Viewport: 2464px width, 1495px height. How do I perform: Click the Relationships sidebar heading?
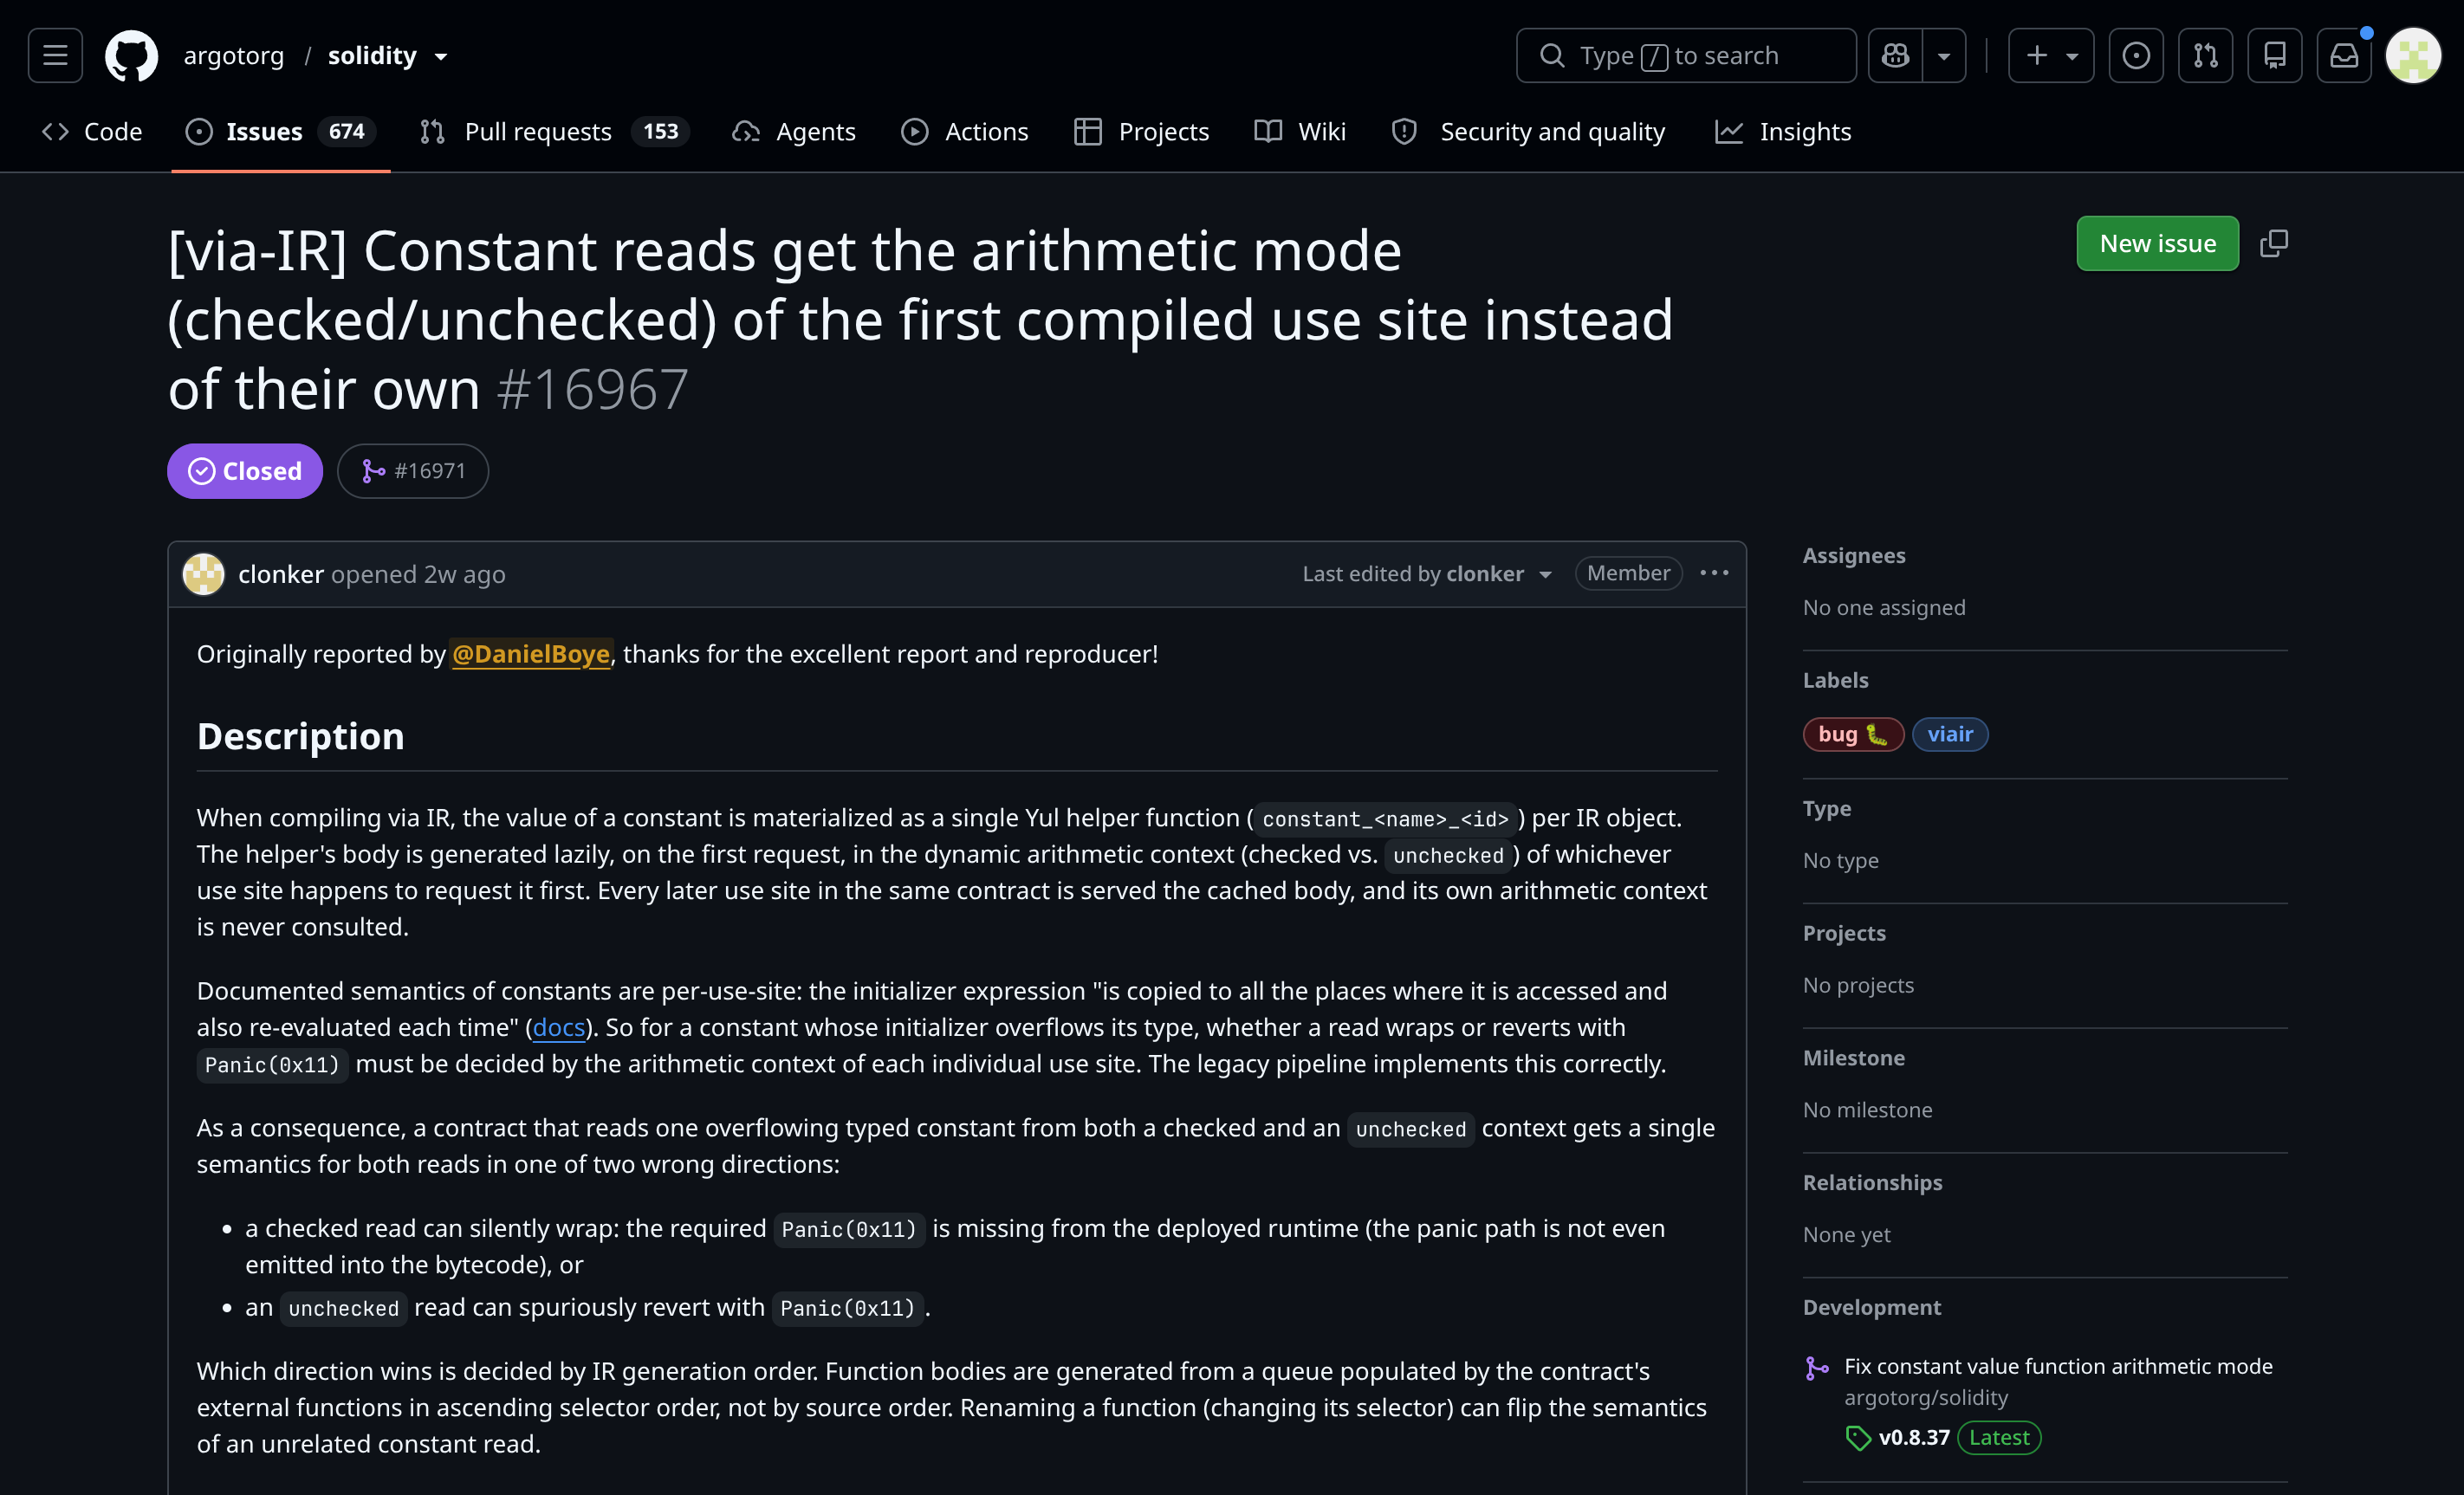click(x=1872, y=1182)
